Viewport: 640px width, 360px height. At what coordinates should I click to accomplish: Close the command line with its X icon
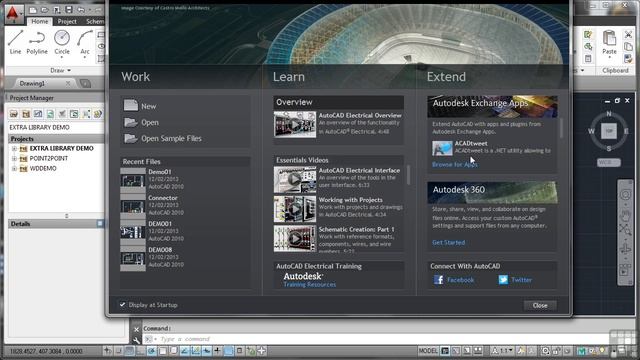click(137, 329)
